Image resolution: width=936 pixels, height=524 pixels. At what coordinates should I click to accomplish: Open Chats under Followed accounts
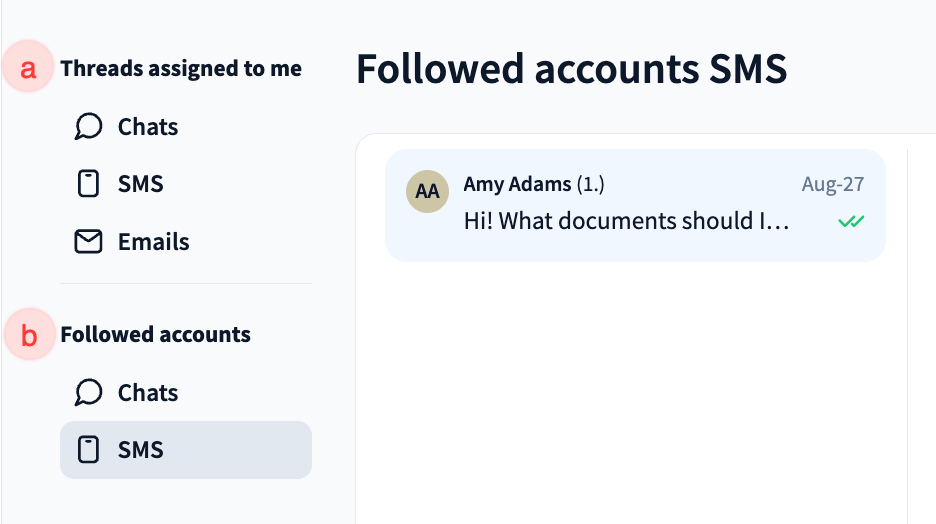(148, 393)
